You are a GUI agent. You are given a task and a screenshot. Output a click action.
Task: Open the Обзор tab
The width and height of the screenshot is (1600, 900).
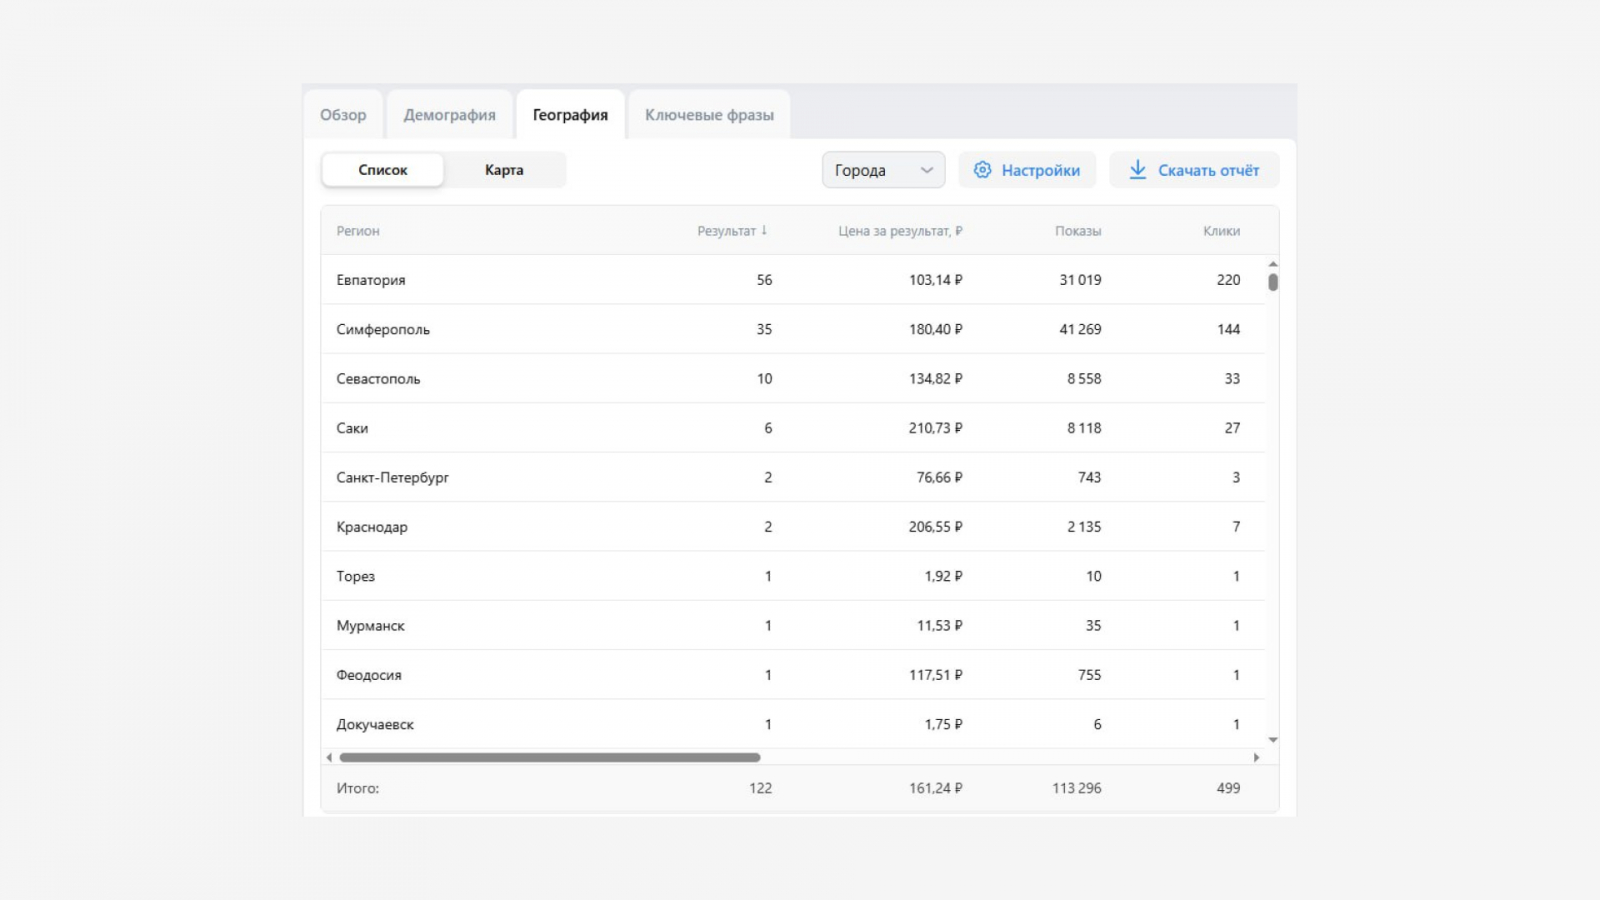[x=343, y=115]
